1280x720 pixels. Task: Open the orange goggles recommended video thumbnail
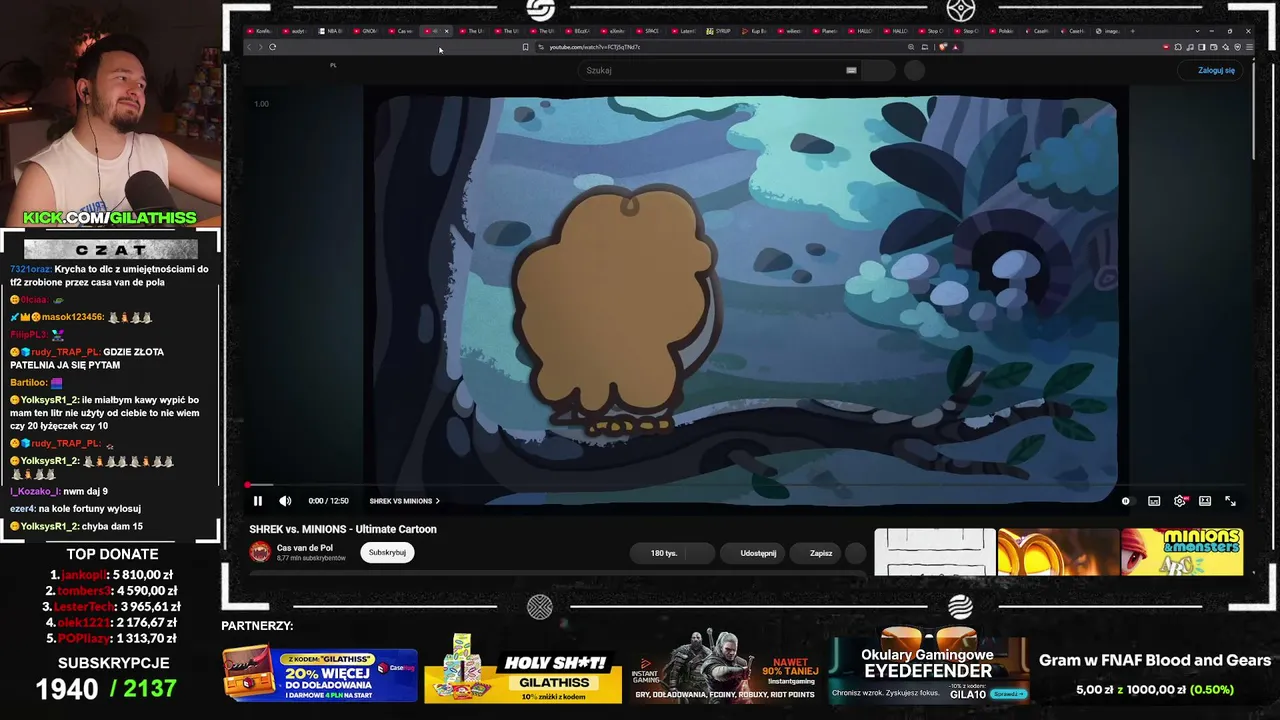click(1058, 552)
